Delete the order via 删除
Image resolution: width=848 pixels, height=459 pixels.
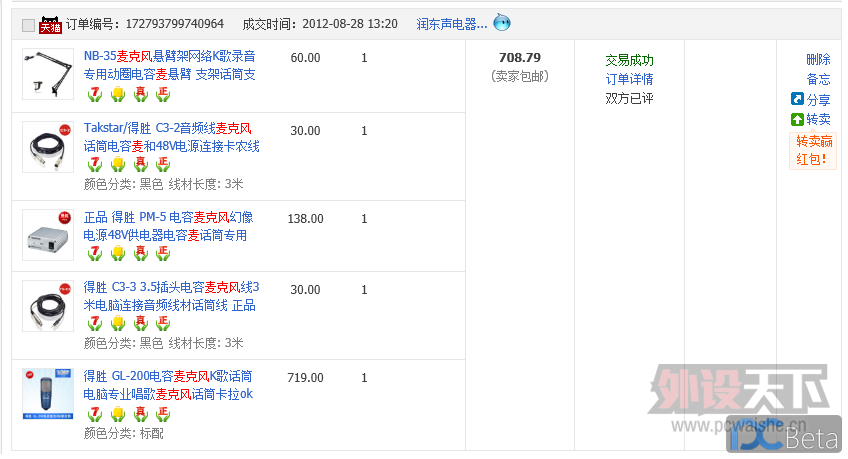(x=818, y=59)
